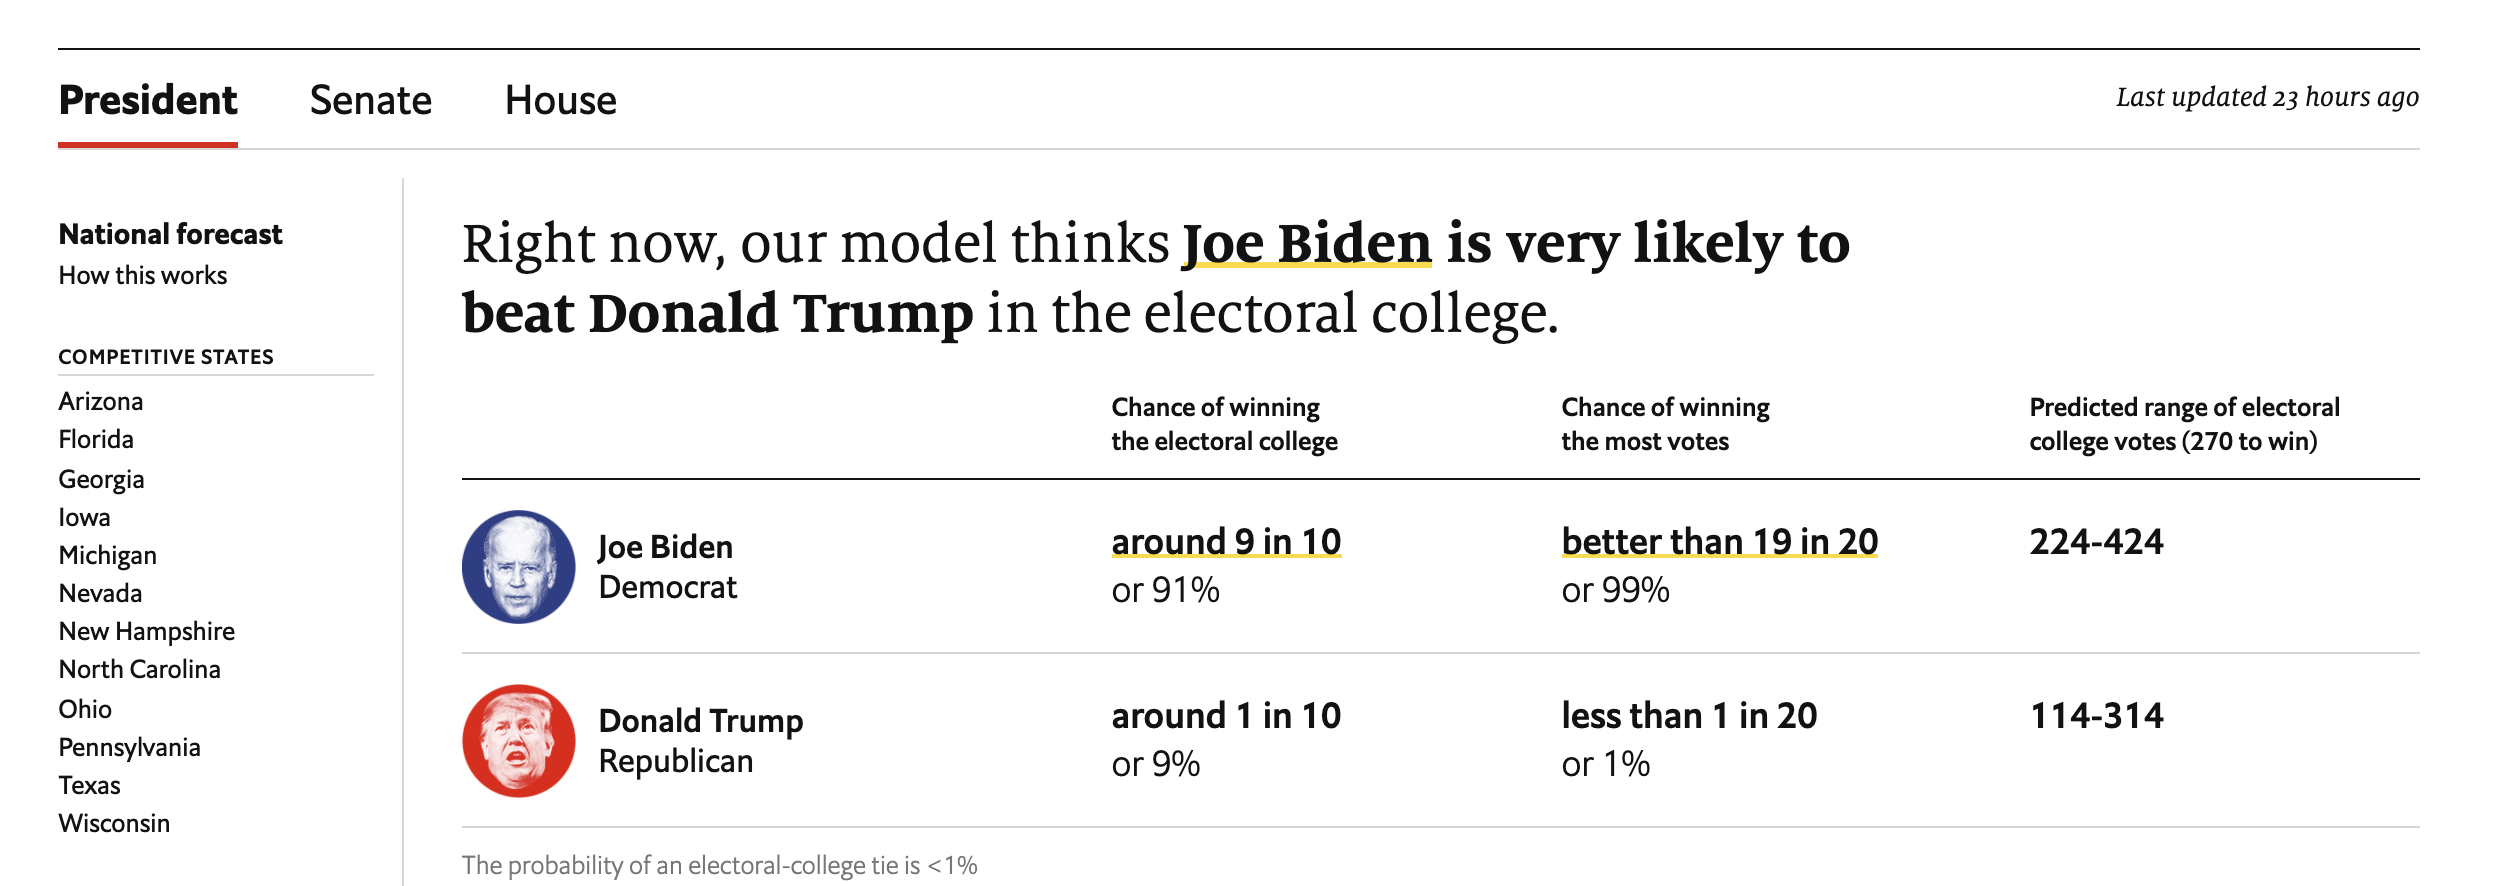Screen dimensions: 2498x886
Task: Open Georgia in competitive states
Action: pos(101,479)
